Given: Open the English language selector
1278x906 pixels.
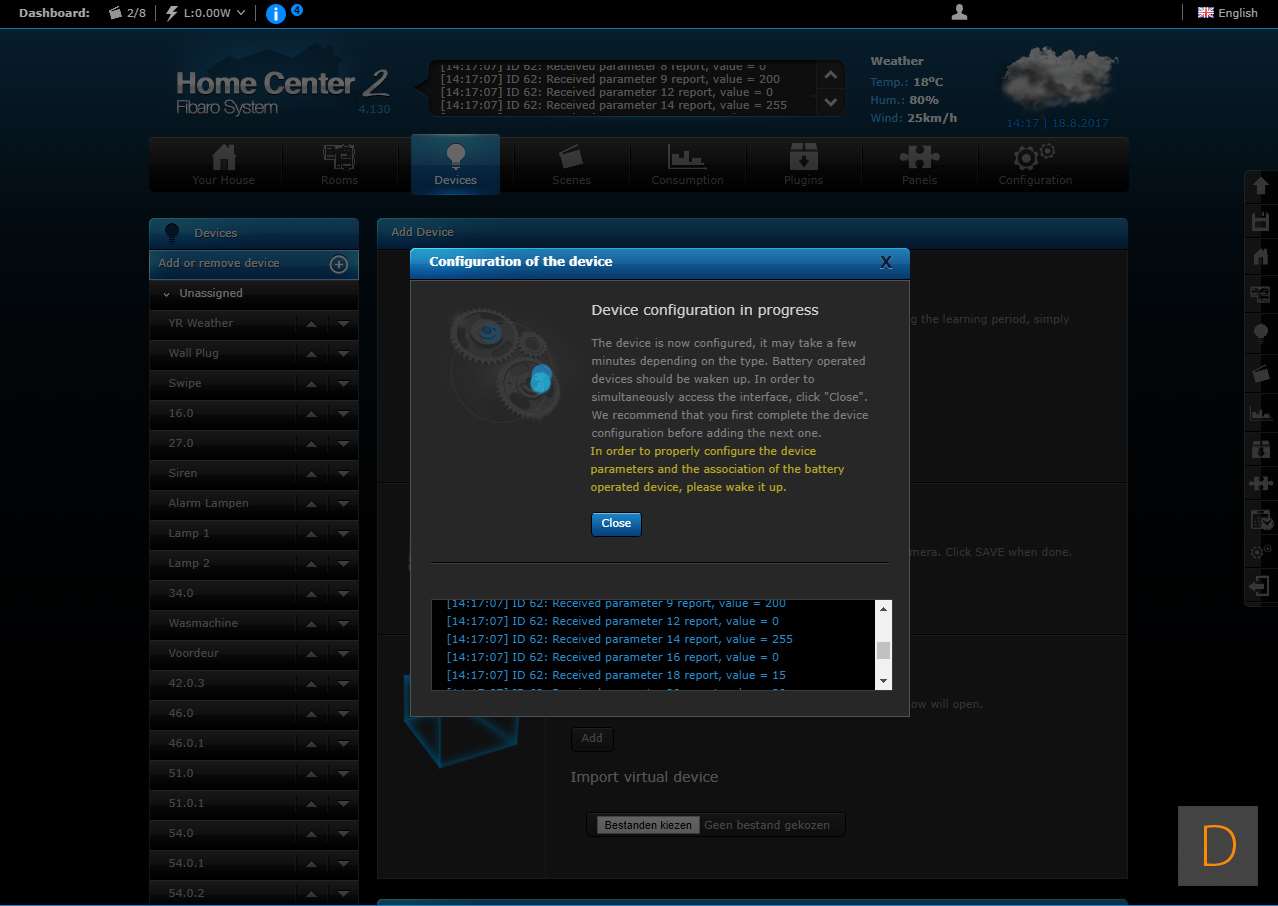Looking at the screenshot, I should [1228, 13].
